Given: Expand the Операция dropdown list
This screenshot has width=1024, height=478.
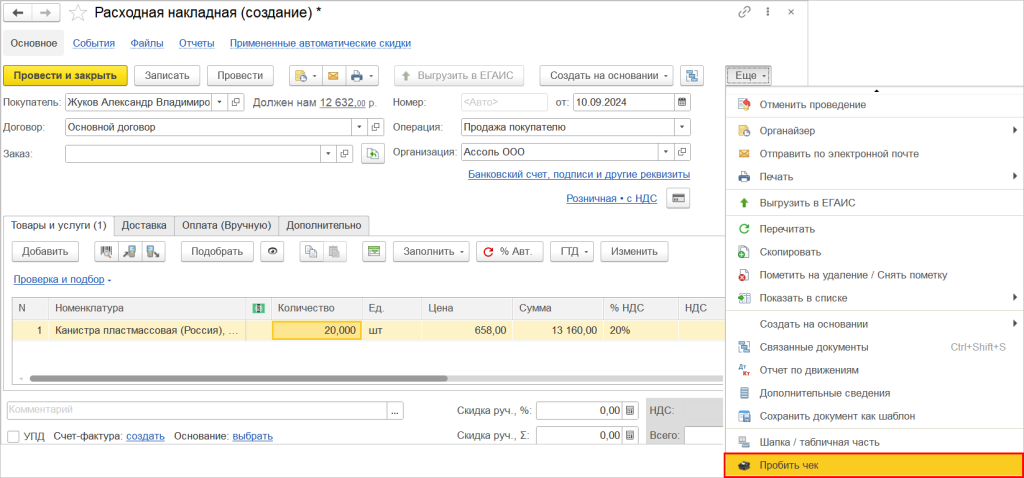Looking at the screenshot, I should point(682,127).
